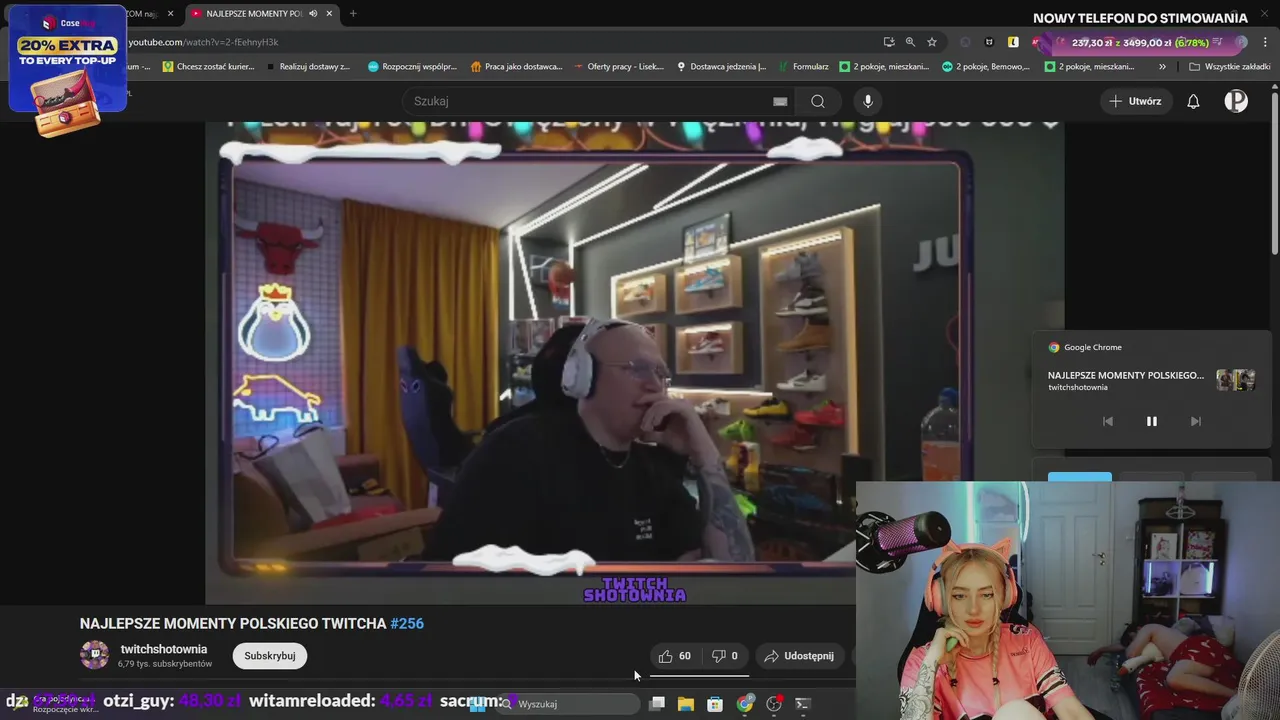
Task: Open 'Praca jako dostawca...' bookmark
Action: click(x=514, y=67)
